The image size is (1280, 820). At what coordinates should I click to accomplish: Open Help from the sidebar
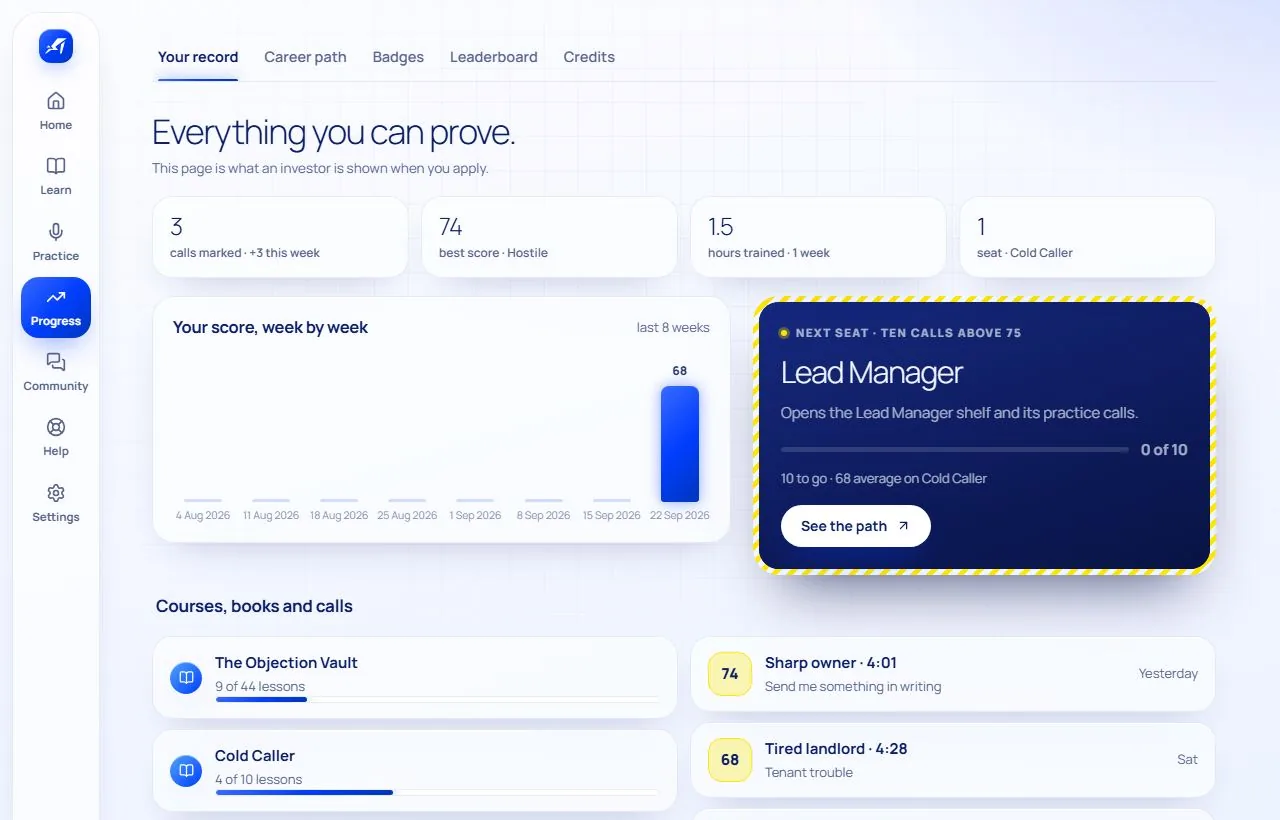pyautogui.click(x=56, y=437)
